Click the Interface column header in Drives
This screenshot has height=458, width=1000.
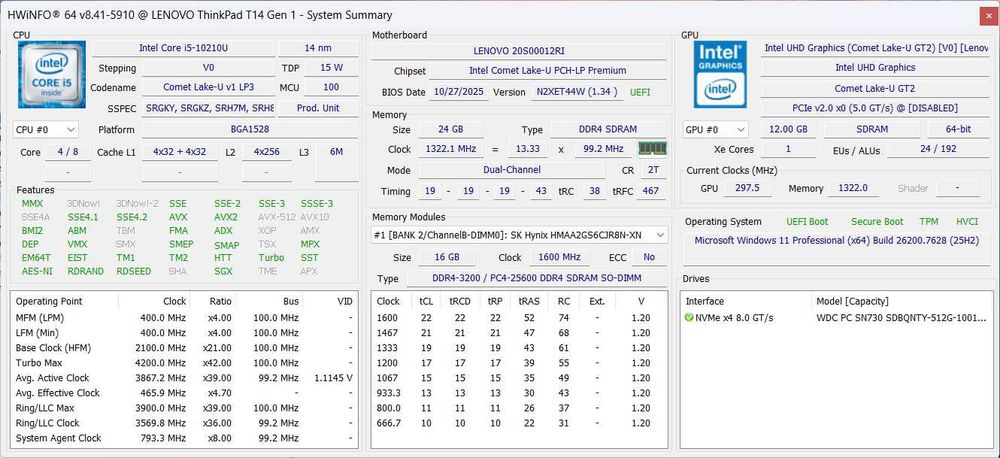pos(747,302)
